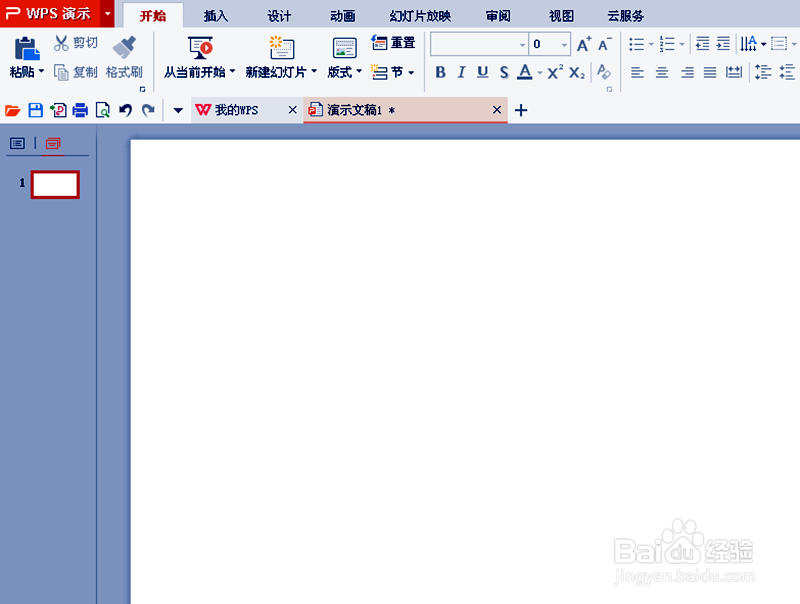Click the Clear Formatting eraser icon
This screenshot has height=604, width=800.
[604, 72]
